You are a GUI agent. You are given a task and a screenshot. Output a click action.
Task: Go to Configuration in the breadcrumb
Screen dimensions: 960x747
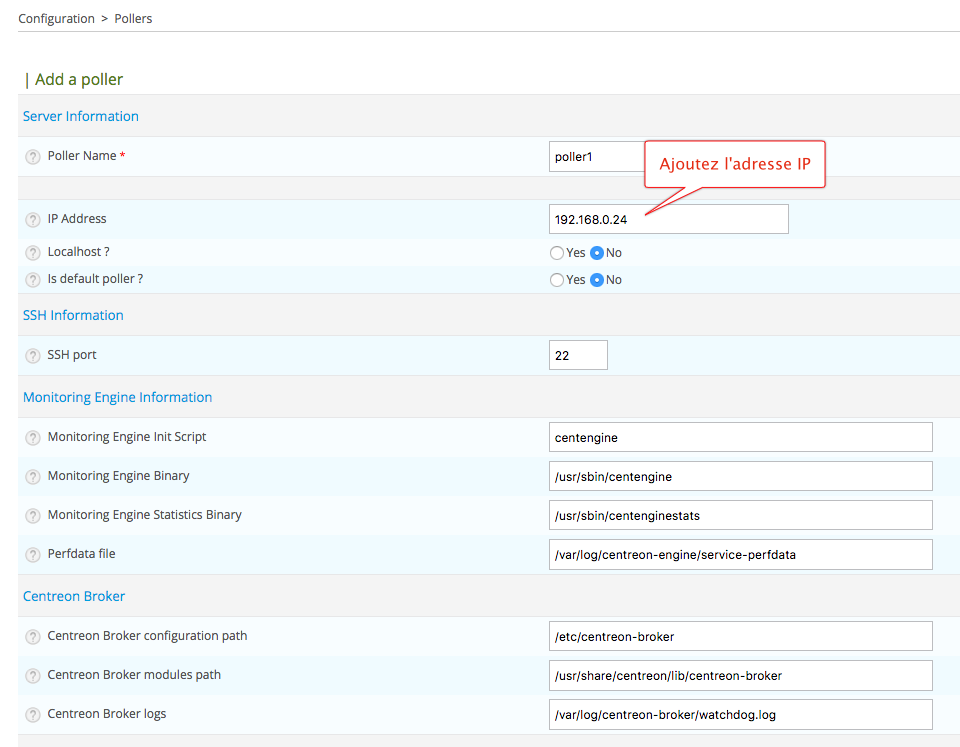tap(56, 18)
